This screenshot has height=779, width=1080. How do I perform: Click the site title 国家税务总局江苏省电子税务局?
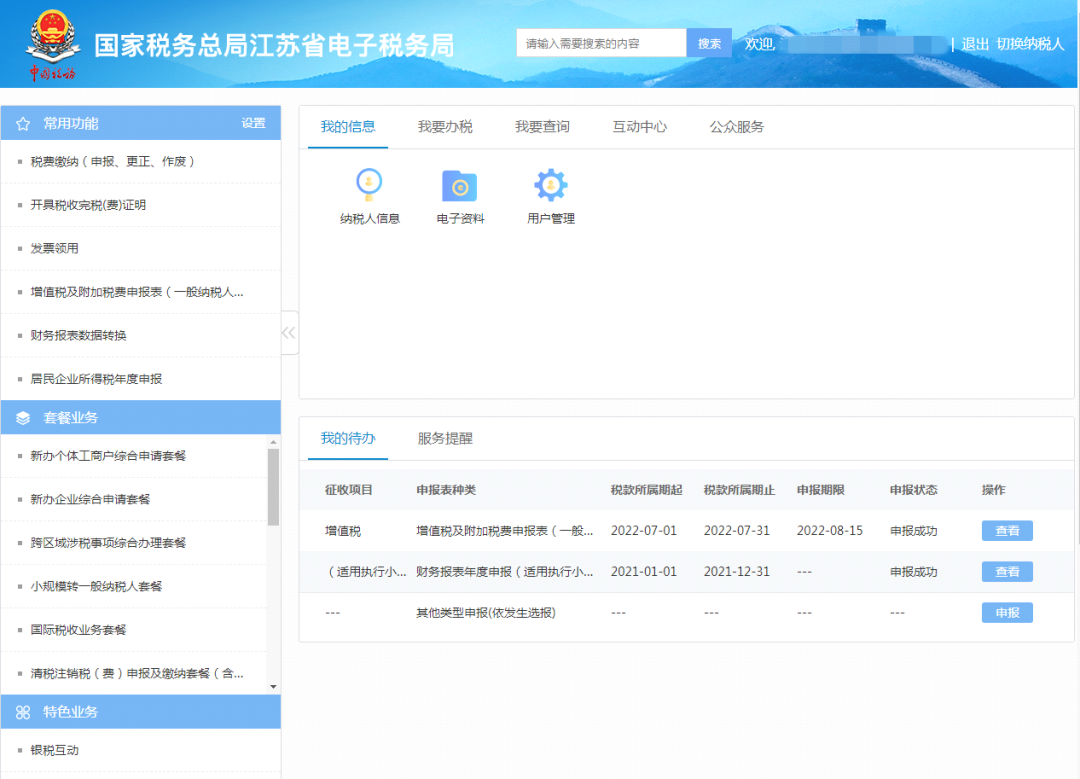coord(274,45)
